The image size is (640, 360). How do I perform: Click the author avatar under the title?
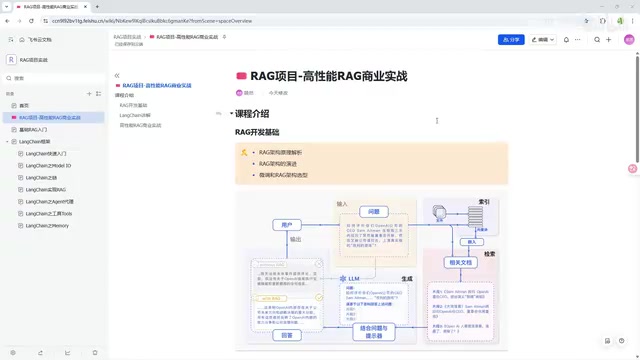239,93
